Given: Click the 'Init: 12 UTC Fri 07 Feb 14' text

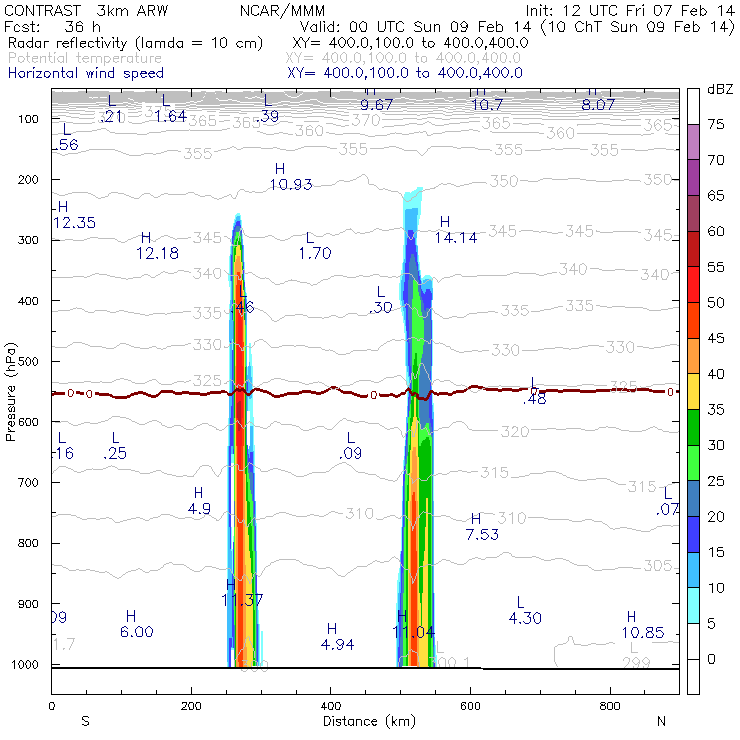Looking at the screenshot, I should point(630,10).
